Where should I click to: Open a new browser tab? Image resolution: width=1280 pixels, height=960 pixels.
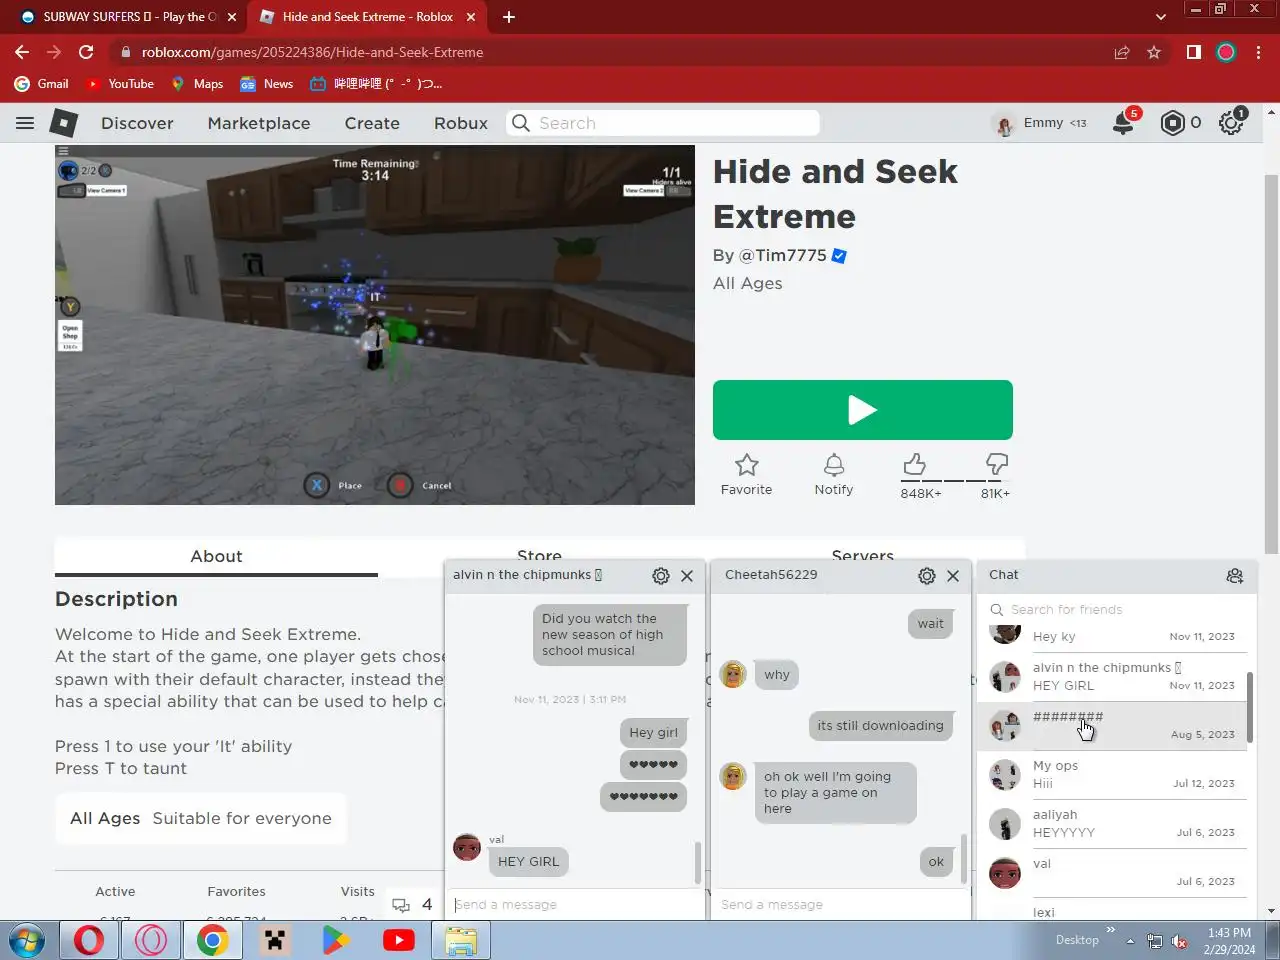pyautogui.click(x=509, y=17)
